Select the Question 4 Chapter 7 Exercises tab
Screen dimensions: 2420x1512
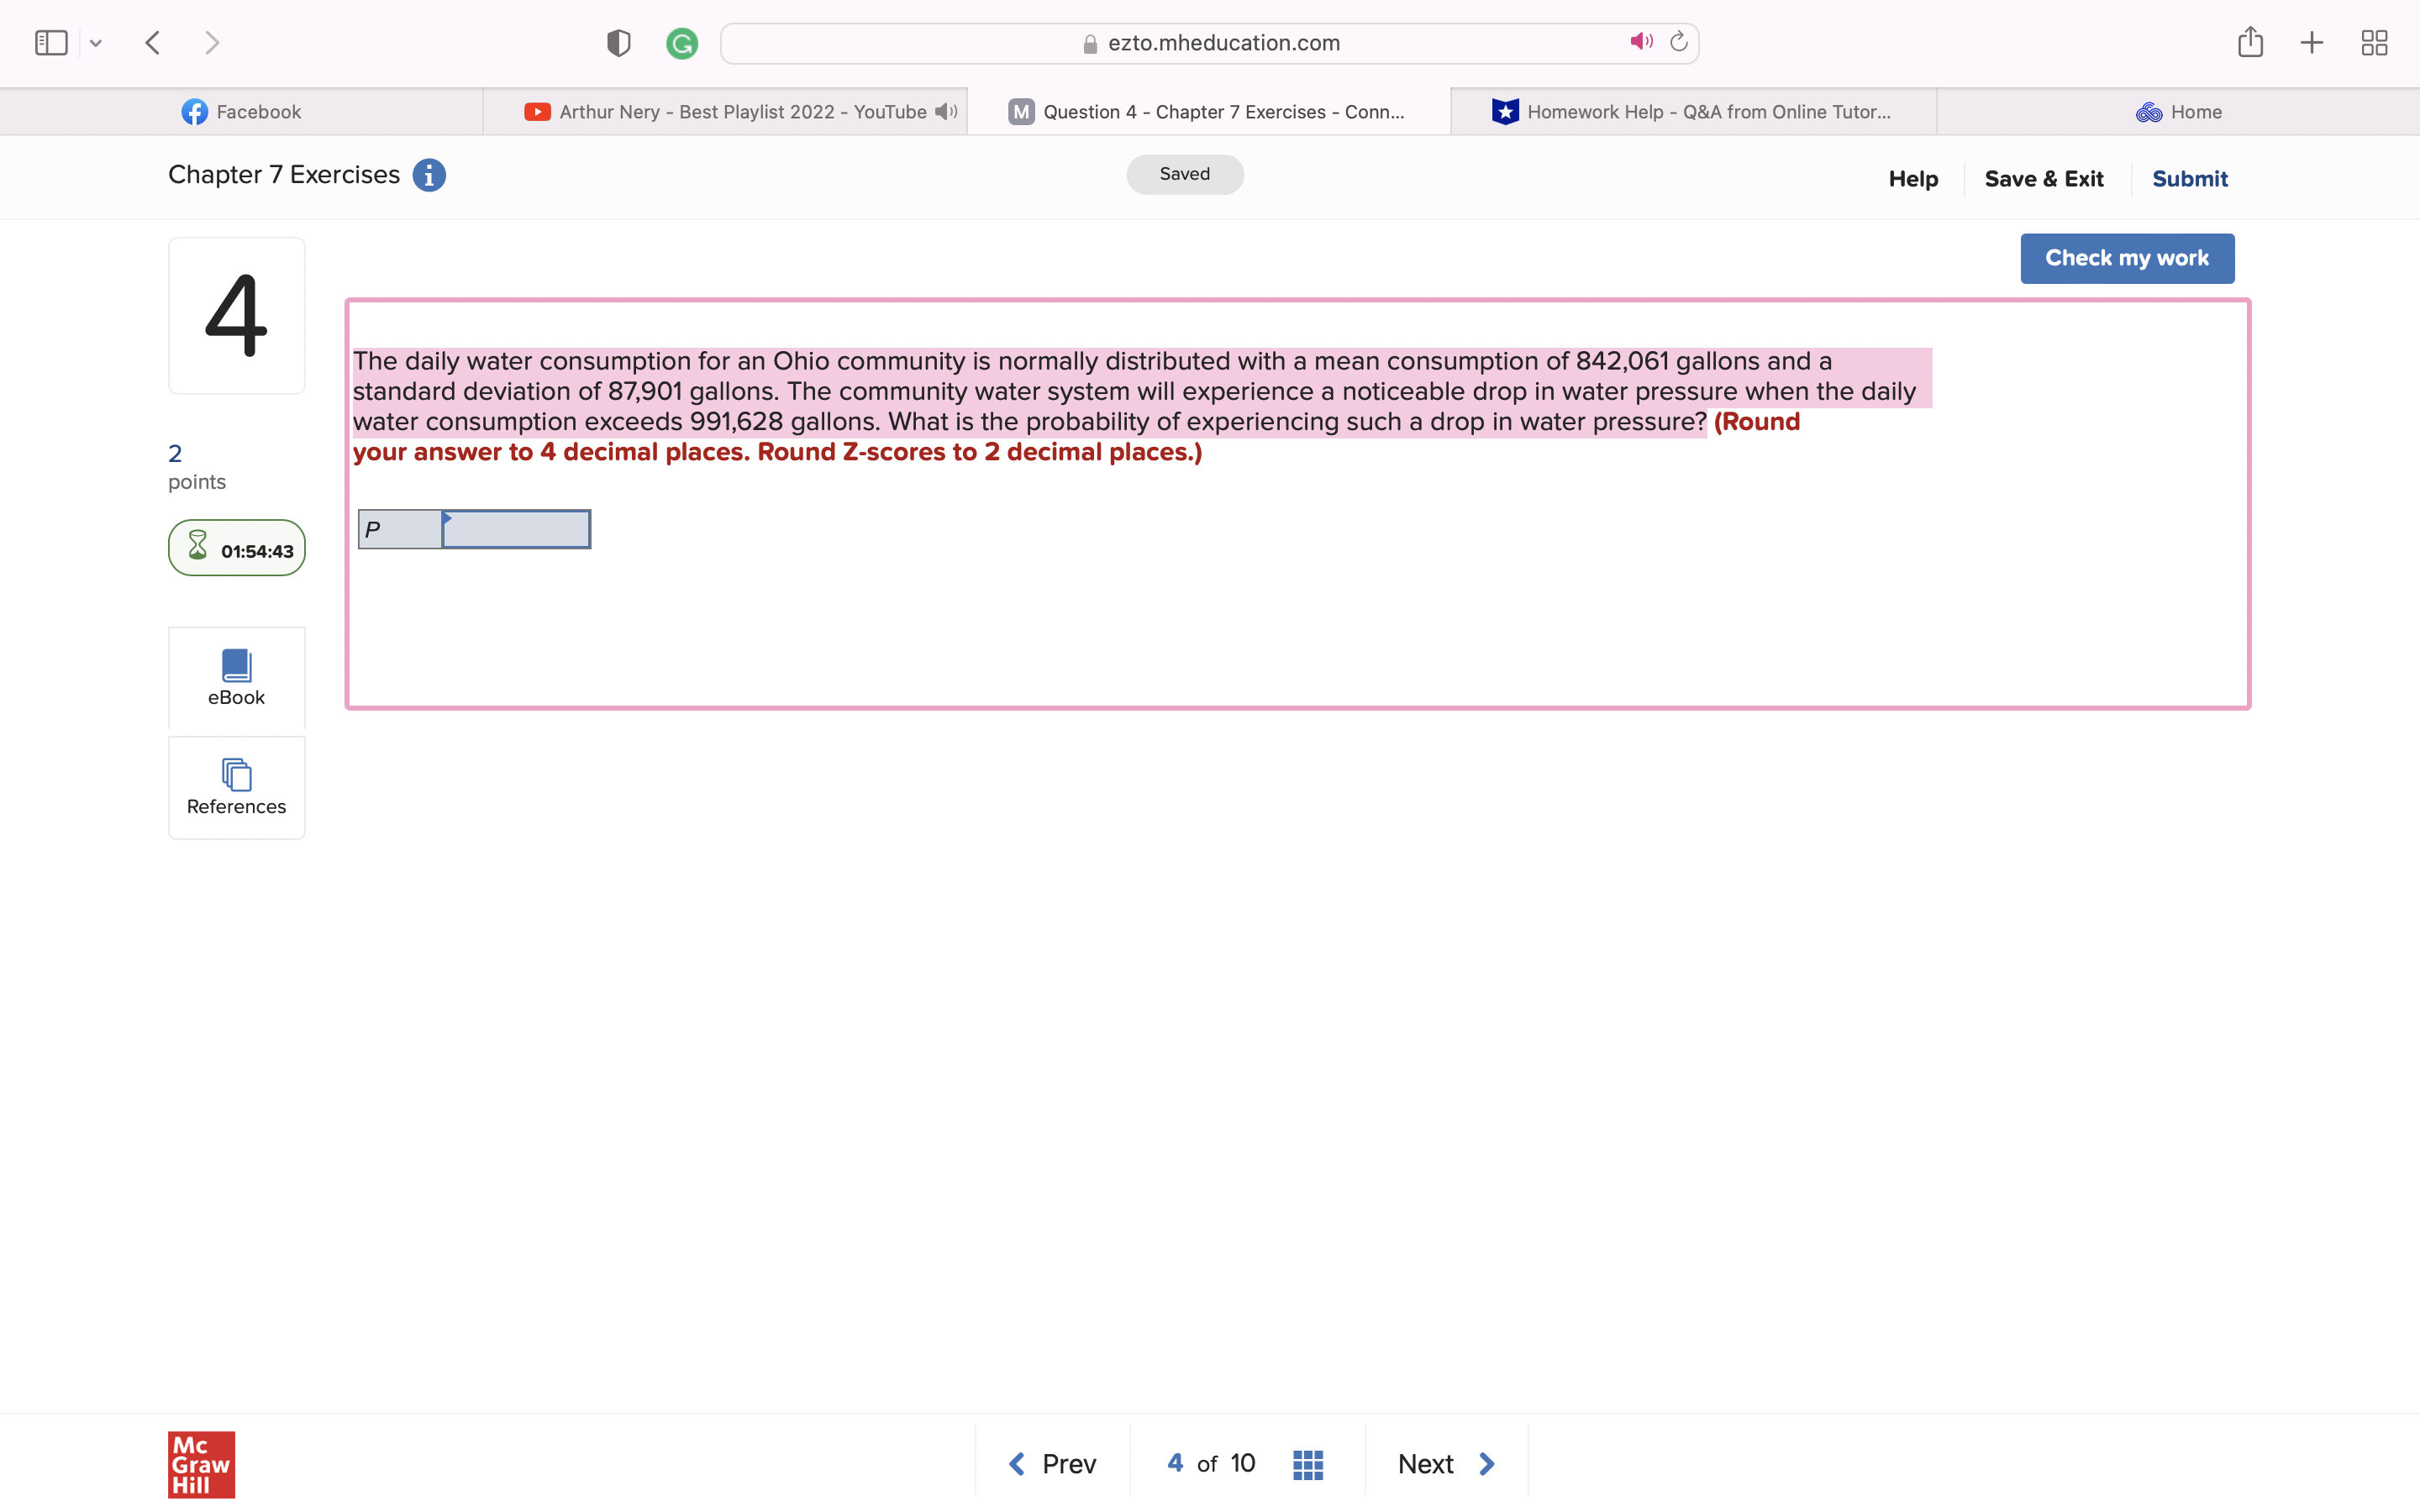1210,111
